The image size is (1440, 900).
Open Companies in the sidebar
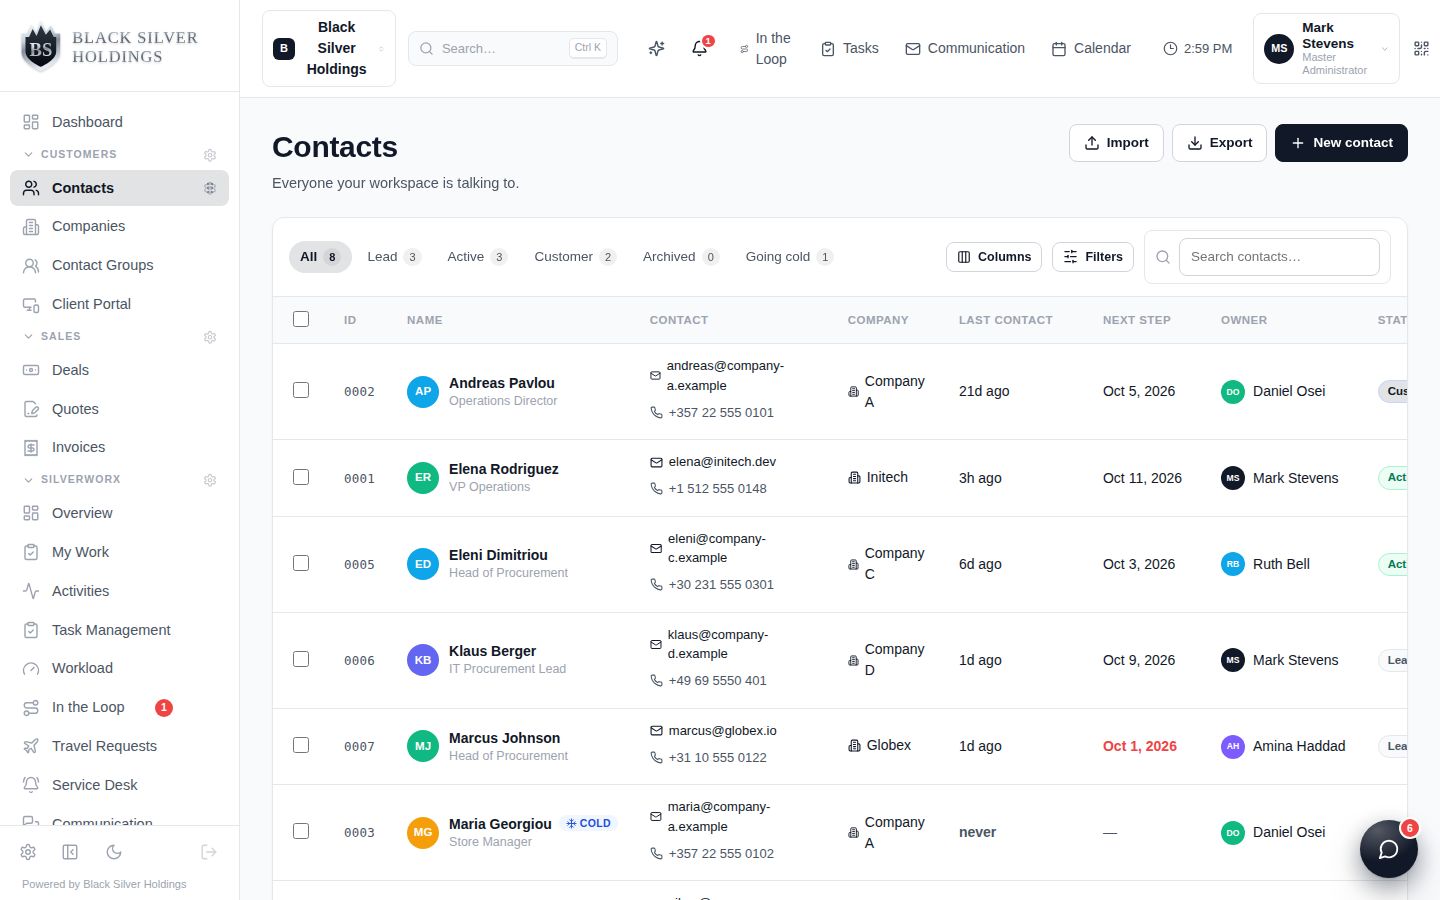pos(120,226)
